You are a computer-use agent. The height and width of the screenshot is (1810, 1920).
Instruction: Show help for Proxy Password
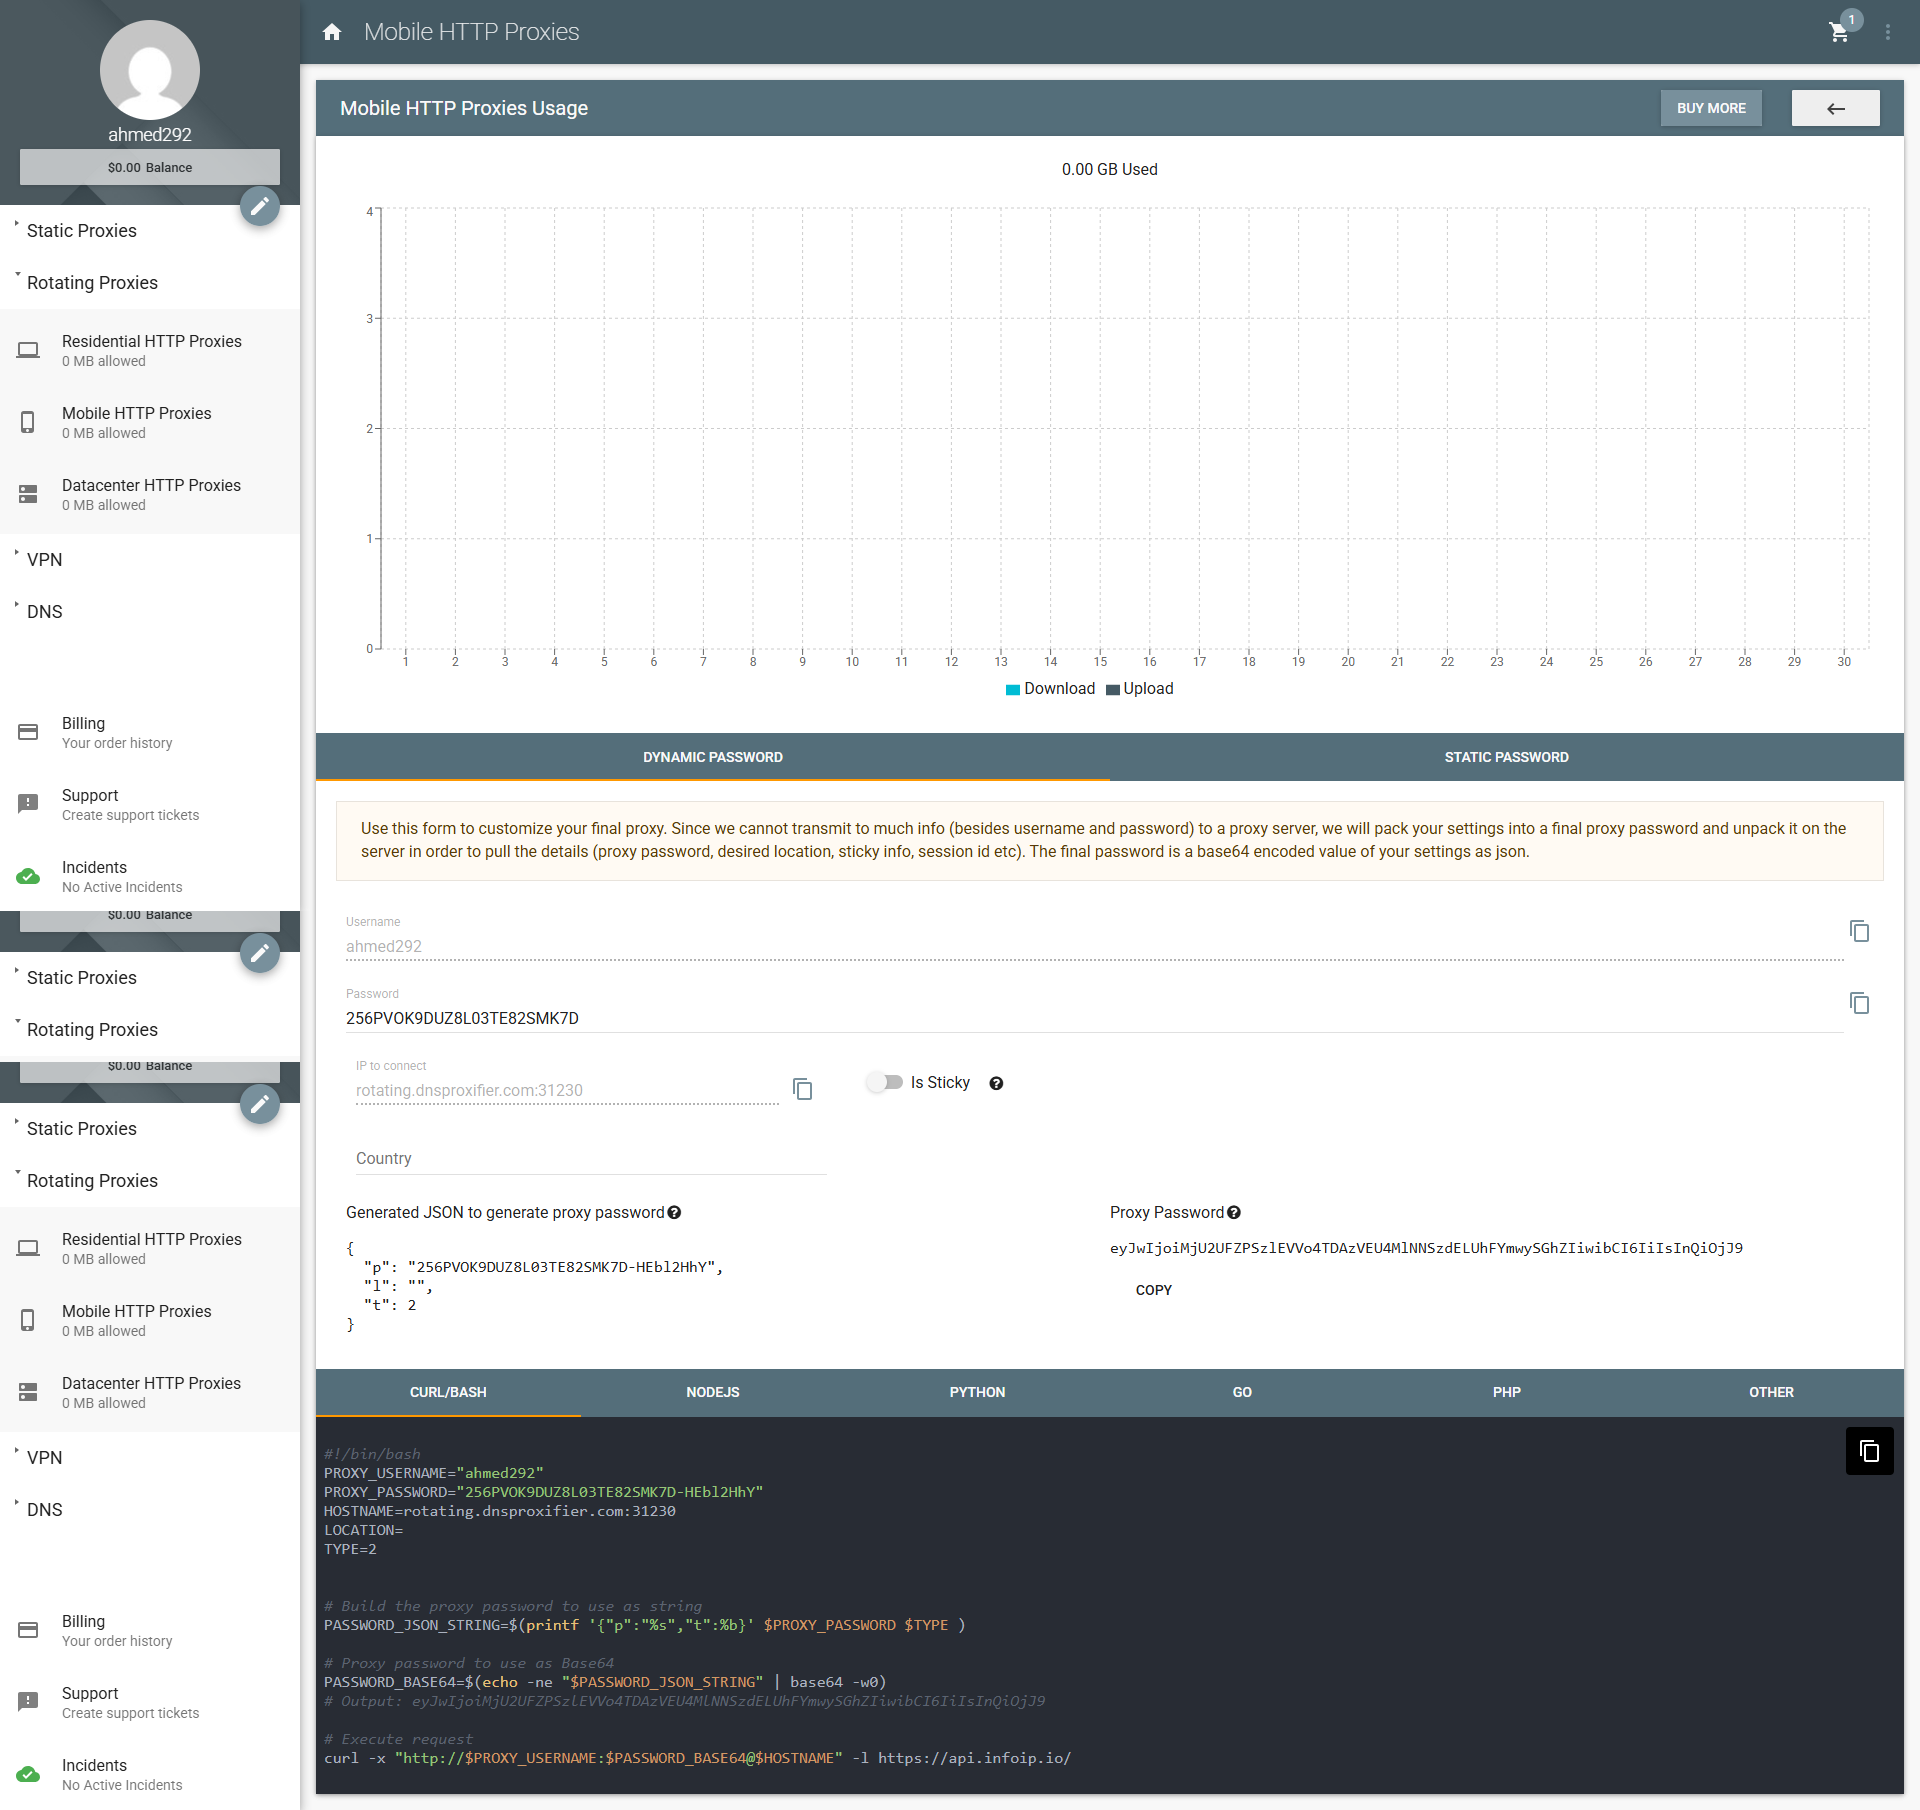click(x=1234, y=1212)
